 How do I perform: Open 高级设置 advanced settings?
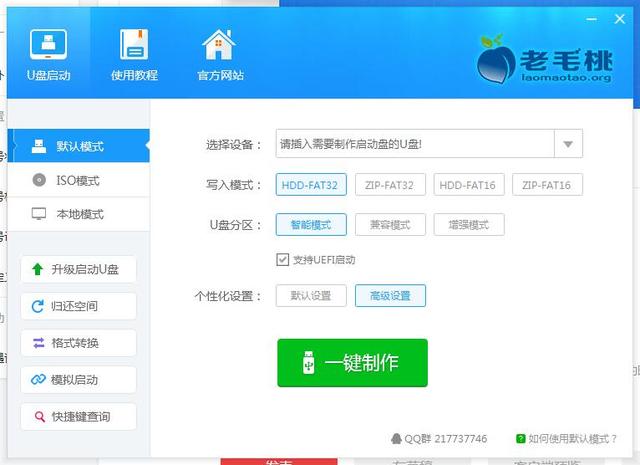click(390, 296)
